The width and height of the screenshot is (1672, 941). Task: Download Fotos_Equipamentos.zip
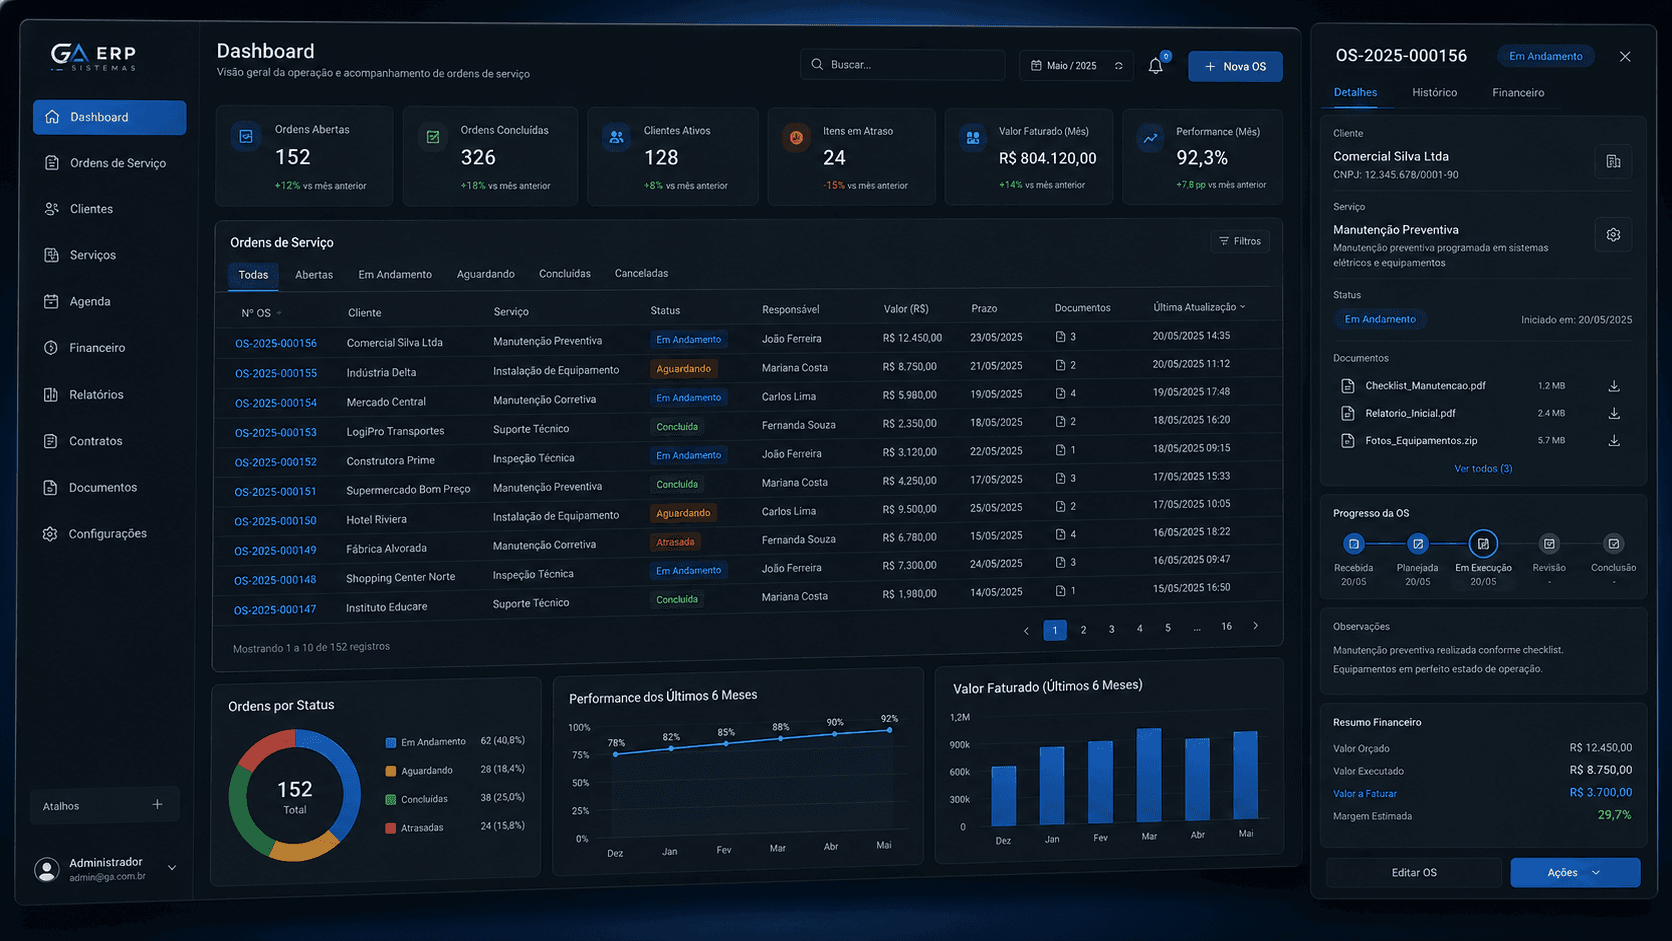pos(1614,440)
